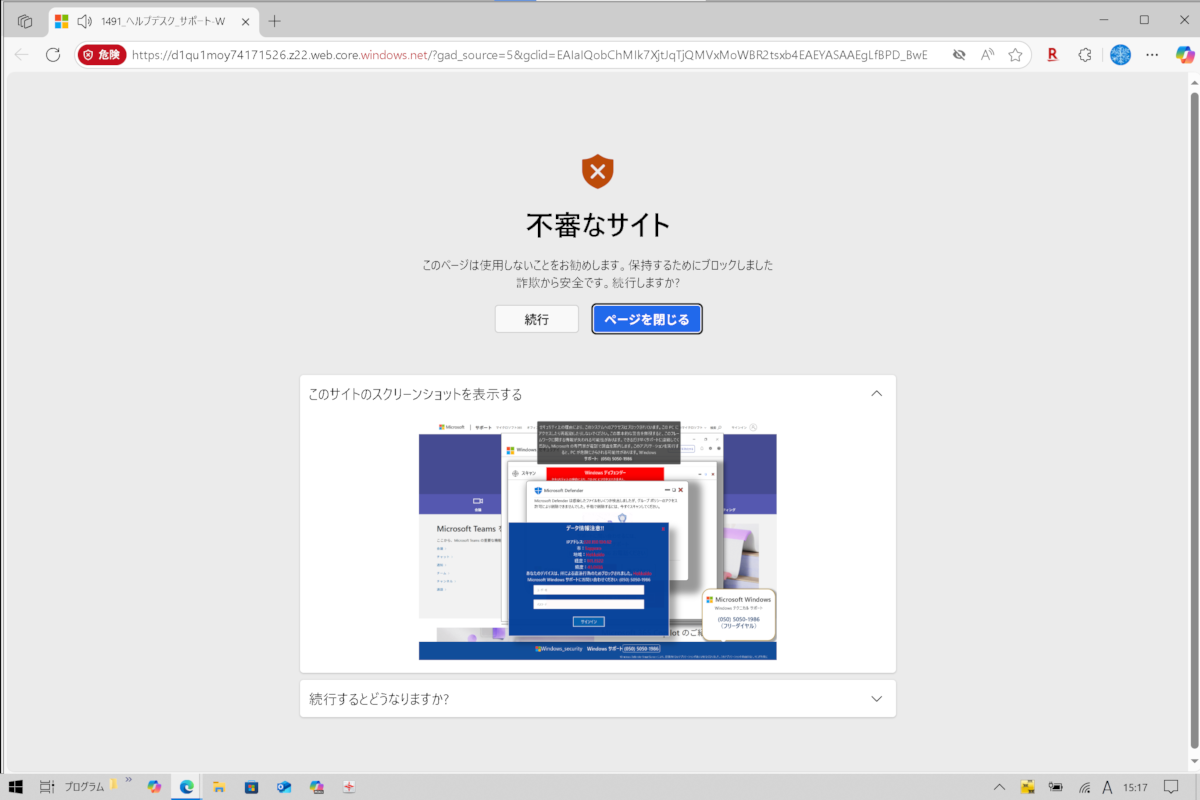
Task: Click the blue profile avatar icon
Action: pos(1120,55)
